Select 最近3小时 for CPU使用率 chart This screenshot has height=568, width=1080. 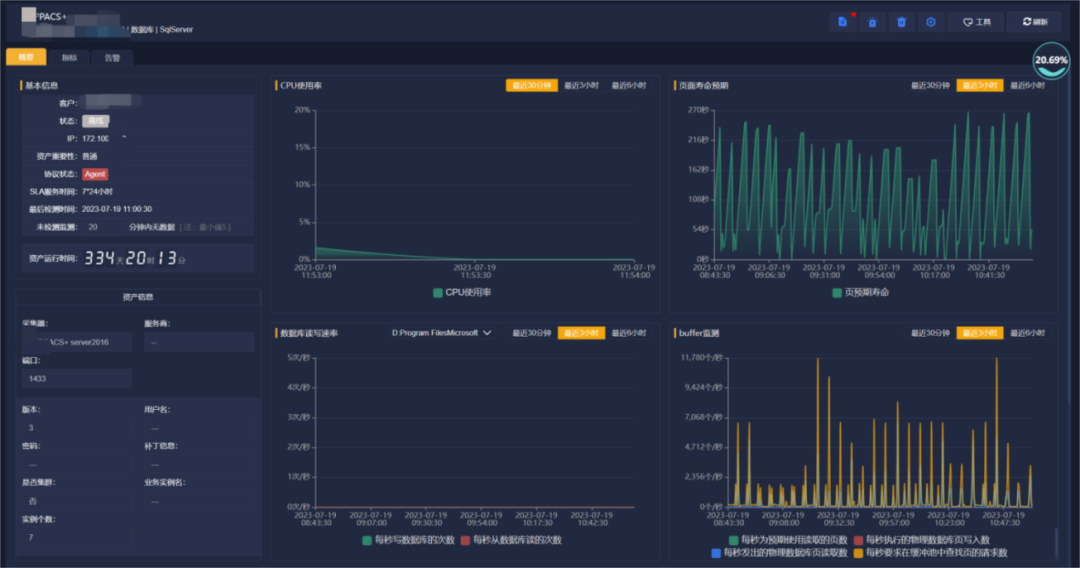pyautogui.click(x=581, y=85)
